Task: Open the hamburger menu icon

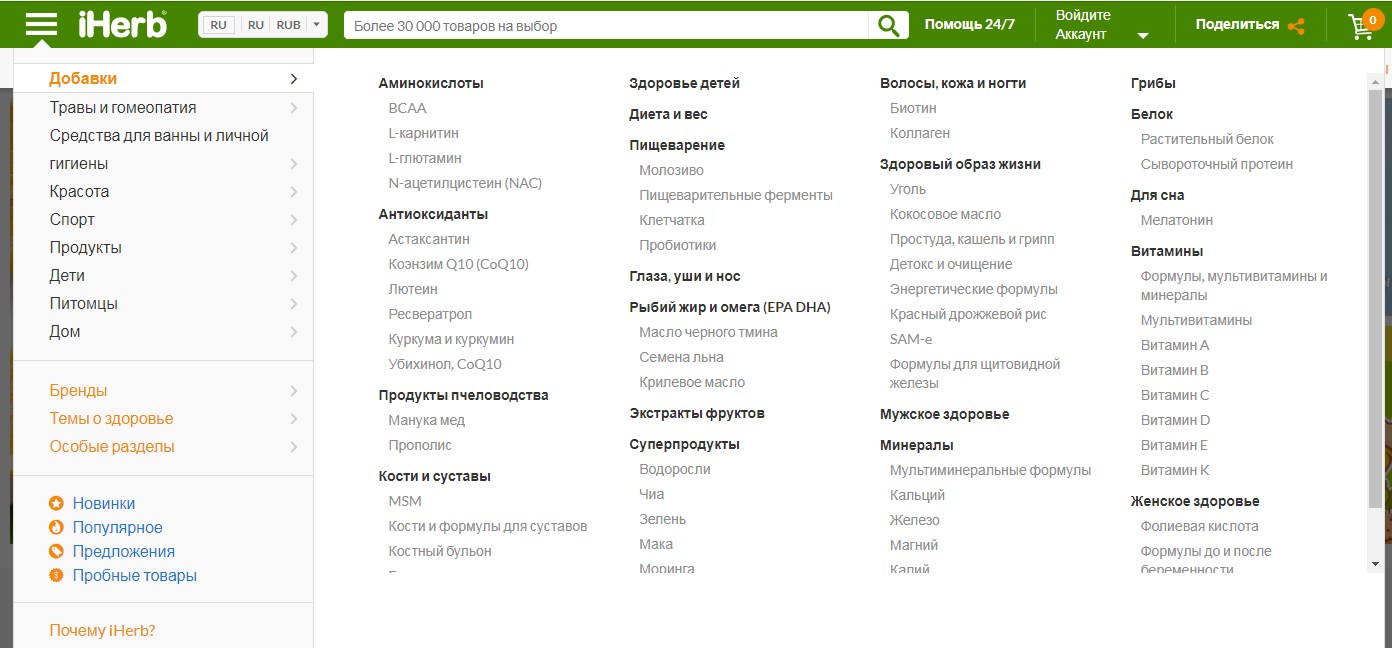Action: 41,24
